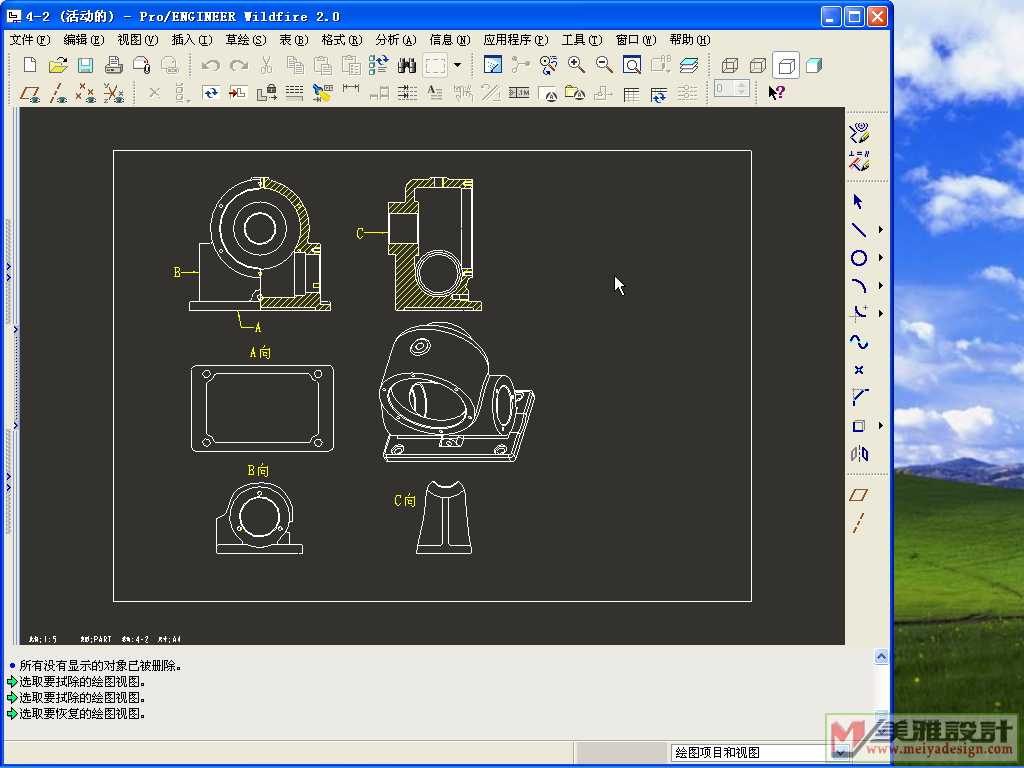
Task: Click the sketcher preferences icon atop the right toolbar
Action: coord(859,133)
